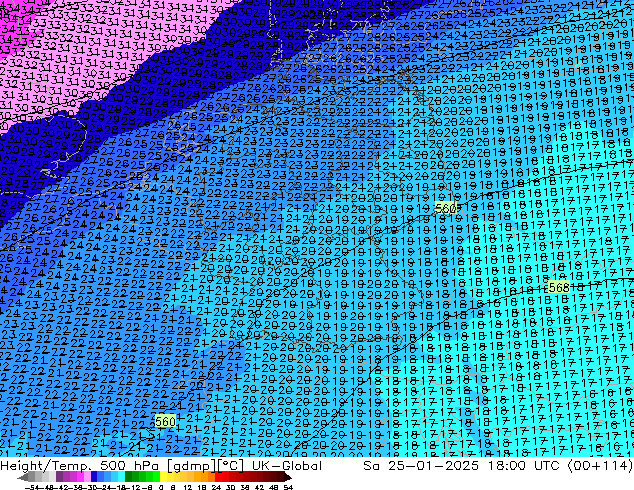
Task: Click the 568 height contour label
Action: coord(558,287)
